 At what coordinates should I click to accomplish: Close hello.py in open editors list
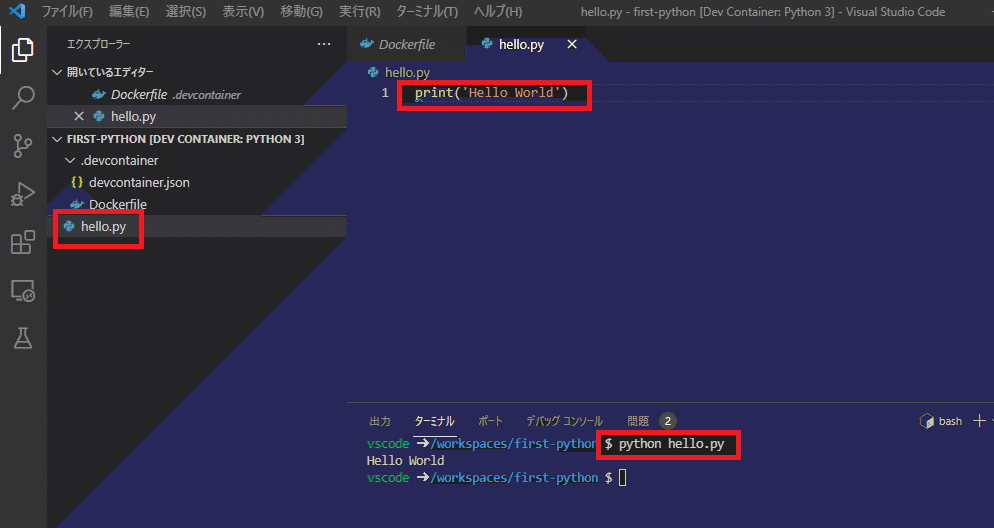[x=79, y=116]
